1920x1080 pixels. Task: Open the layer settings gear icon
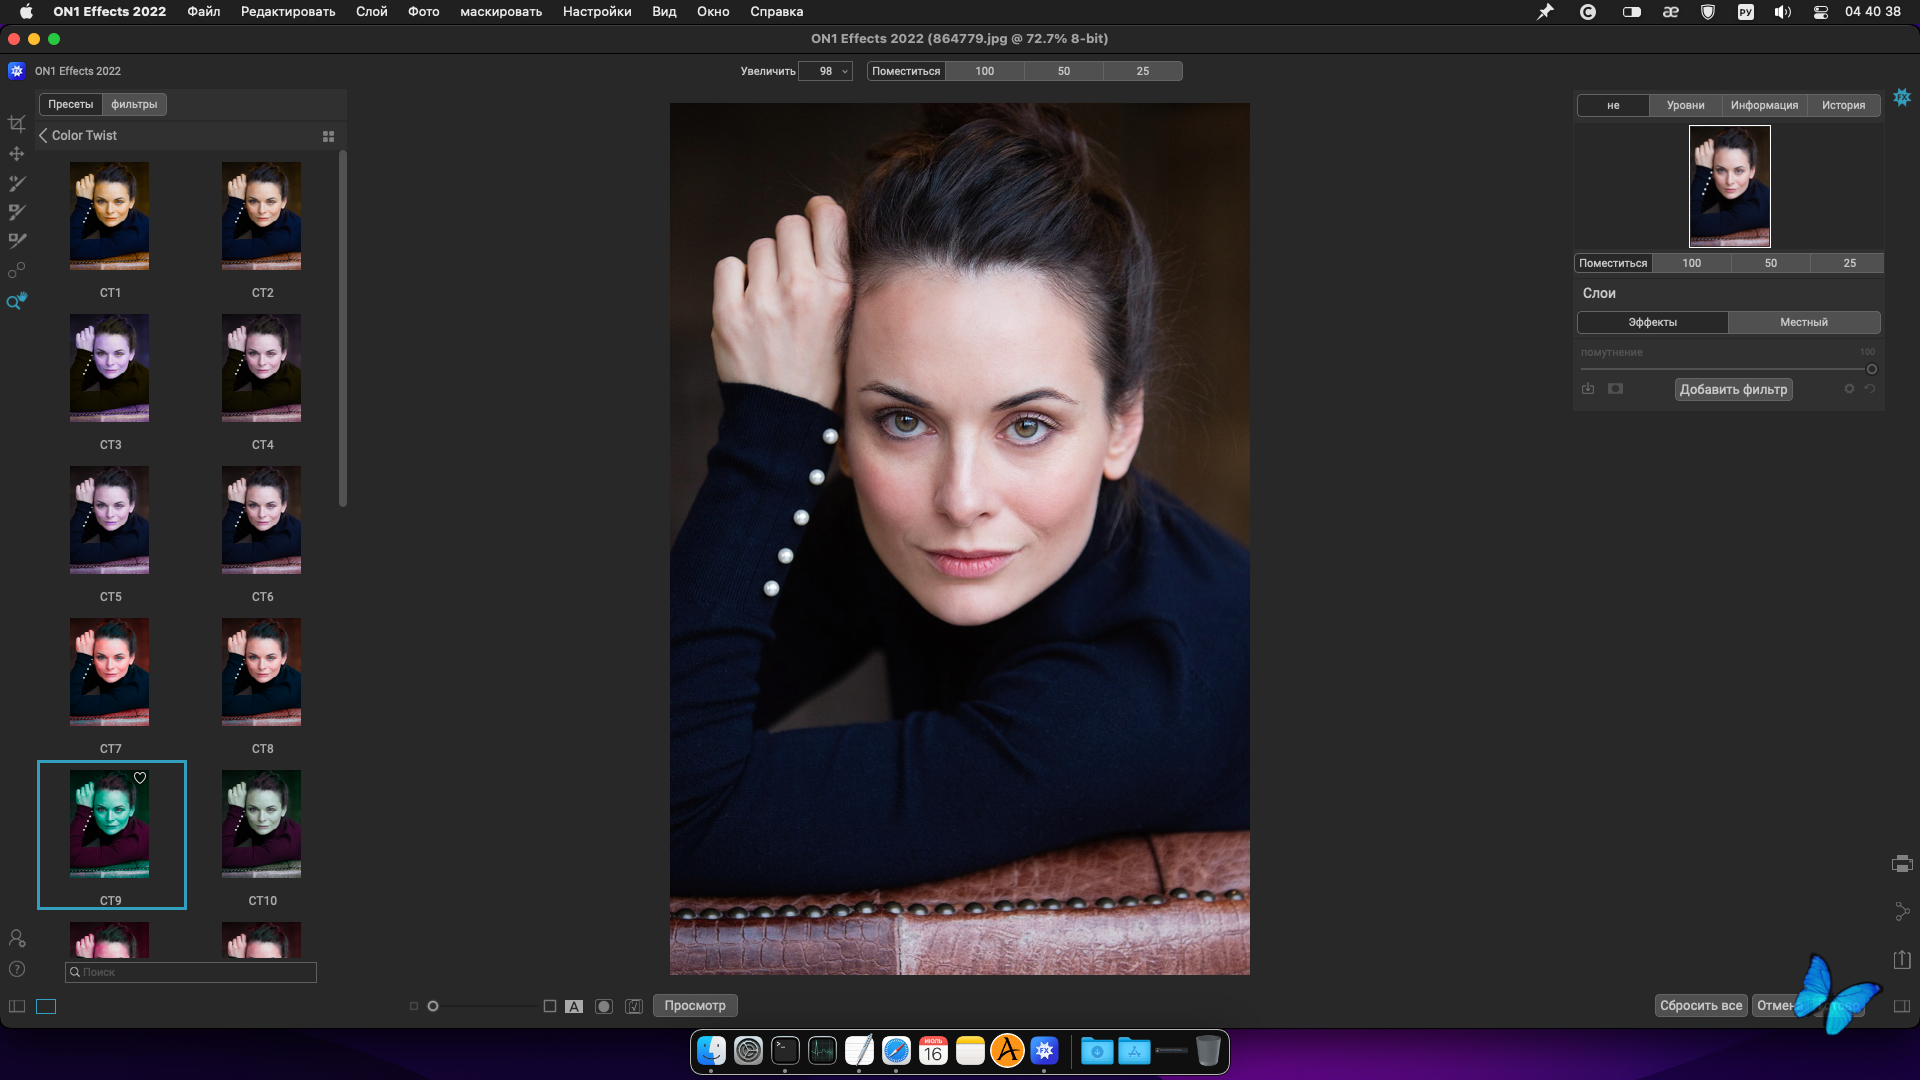point(1849,389)
